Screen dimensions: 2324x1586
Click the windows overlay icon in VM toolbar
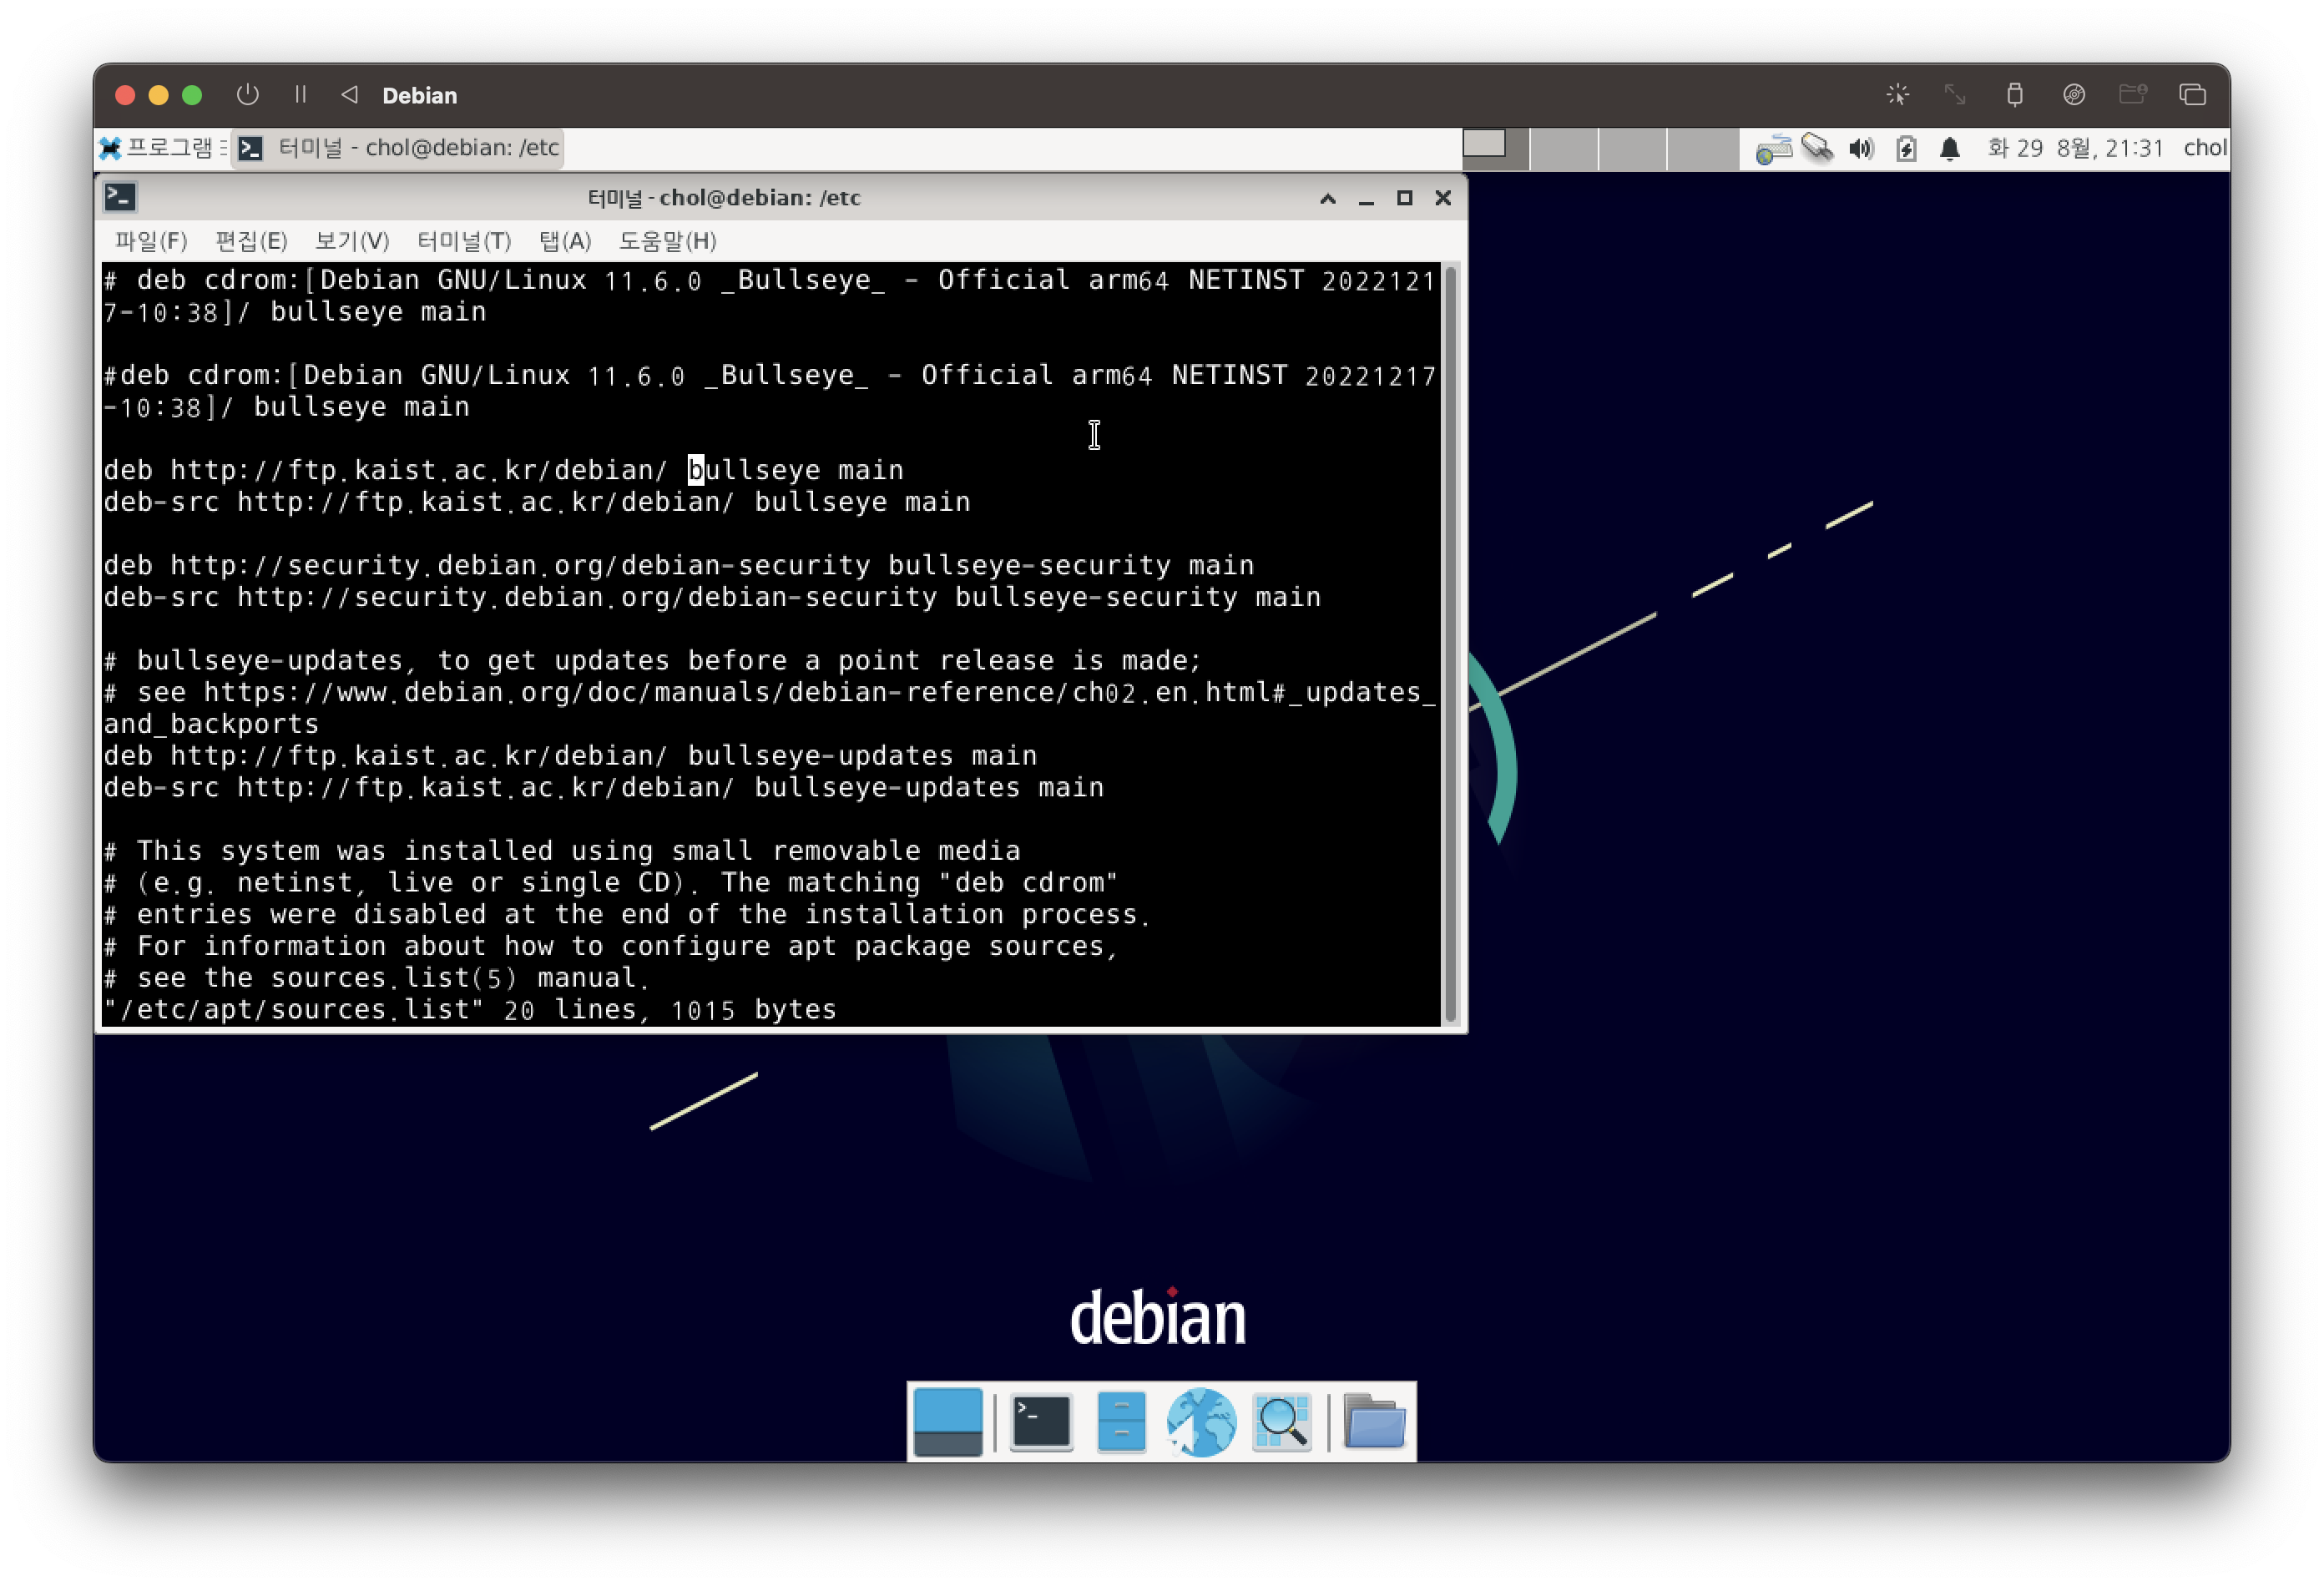pyautogui.click(x=2192, y=95)
